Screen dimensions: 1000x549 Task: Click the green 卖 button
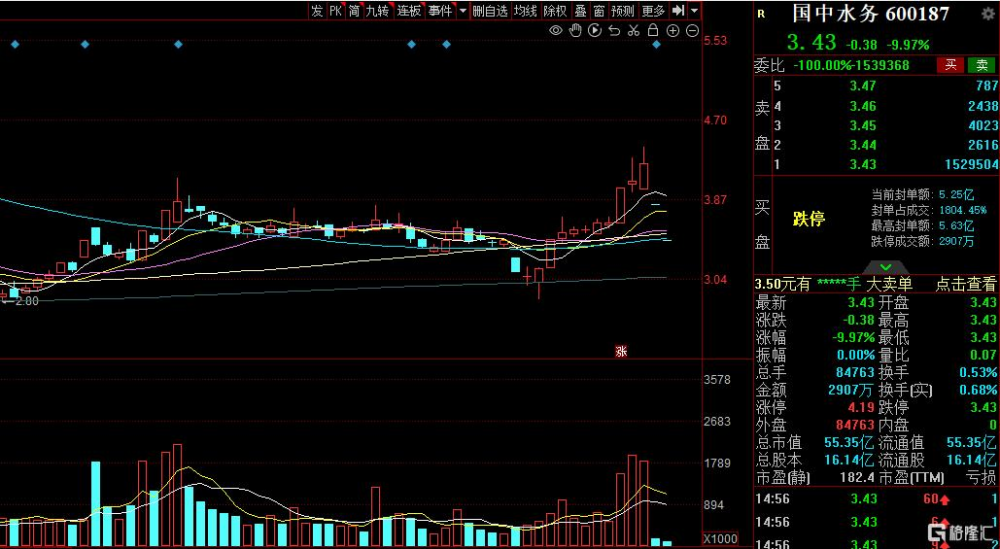[x=982, y=64]
